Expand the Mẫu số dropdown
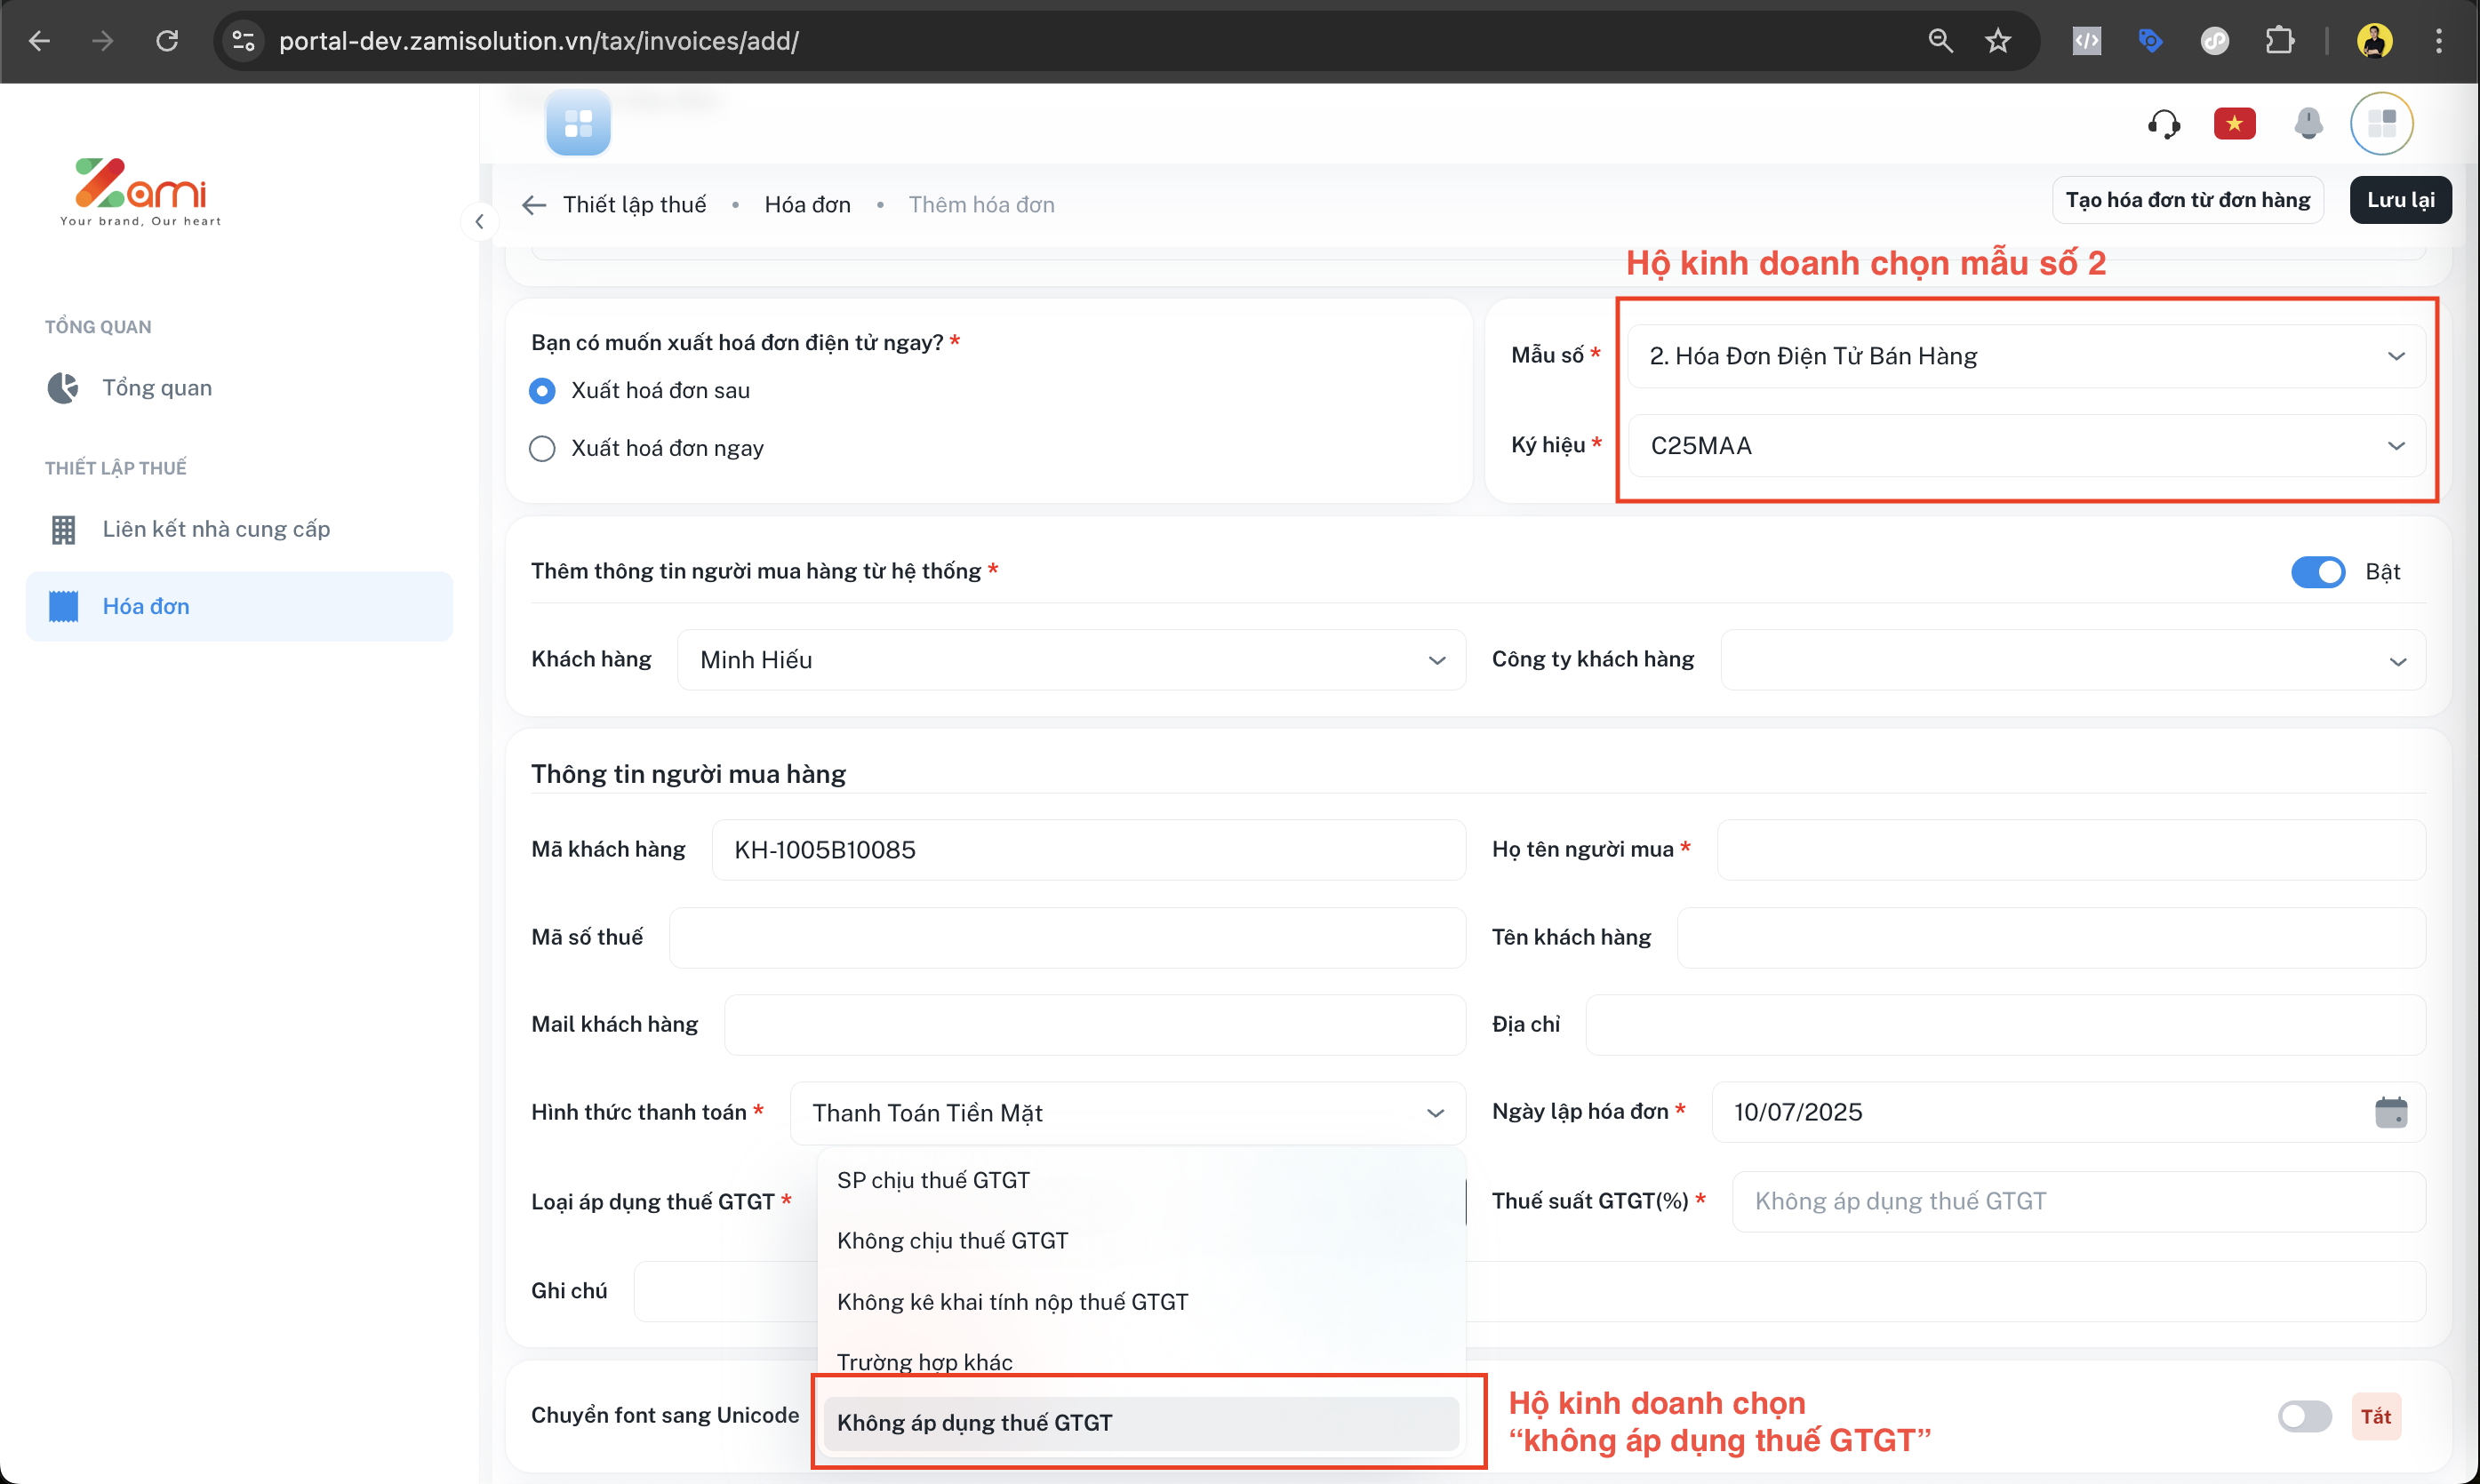Screen dimensions: 2480x1484 click(x=2025, y=356)
